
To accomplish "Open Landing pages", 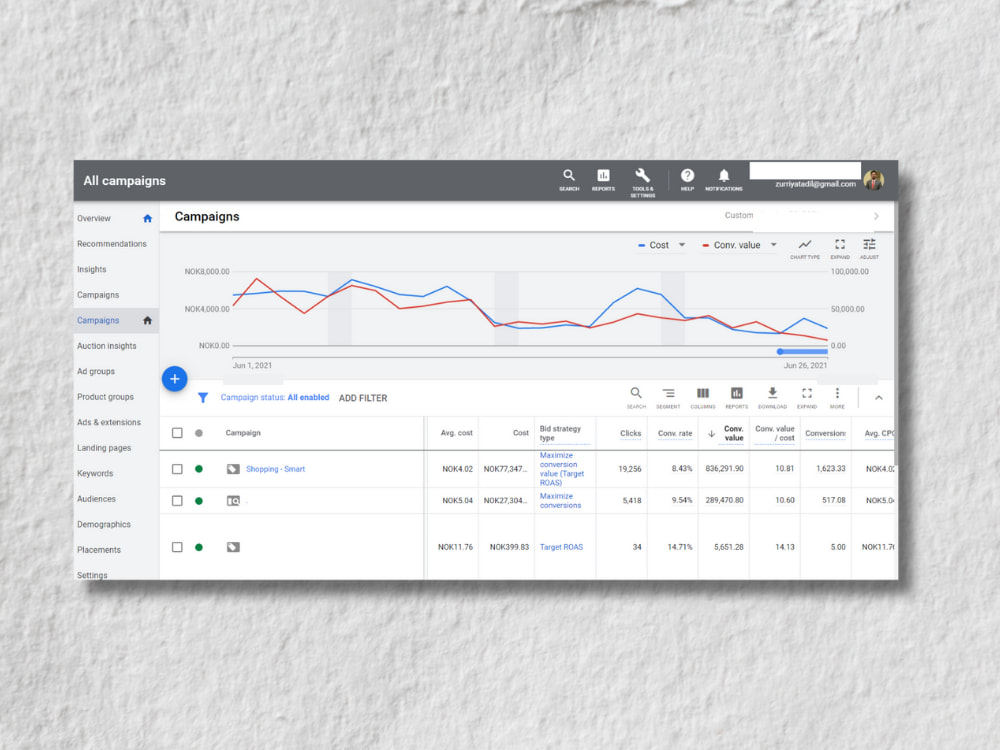I will (104, 448).
